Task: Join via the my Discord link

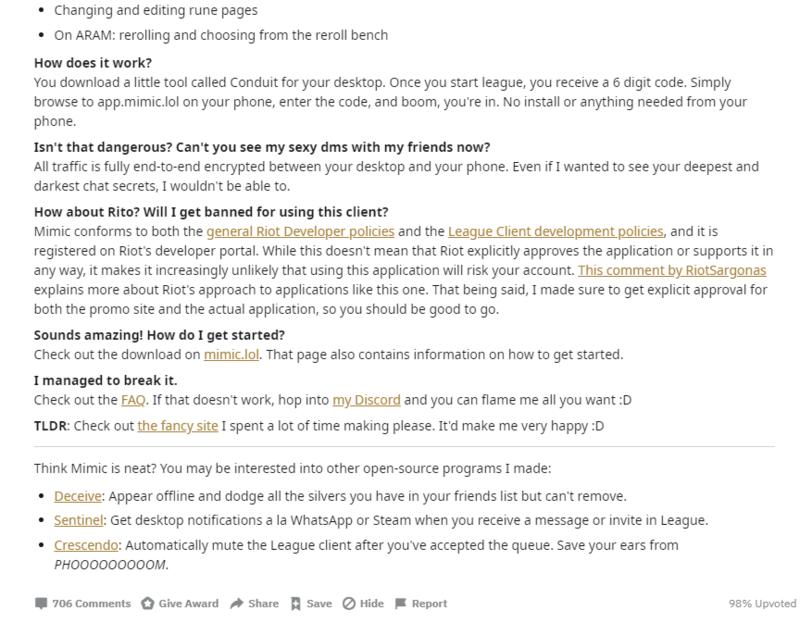Action: pyautogui.click(x=366, y=400)
